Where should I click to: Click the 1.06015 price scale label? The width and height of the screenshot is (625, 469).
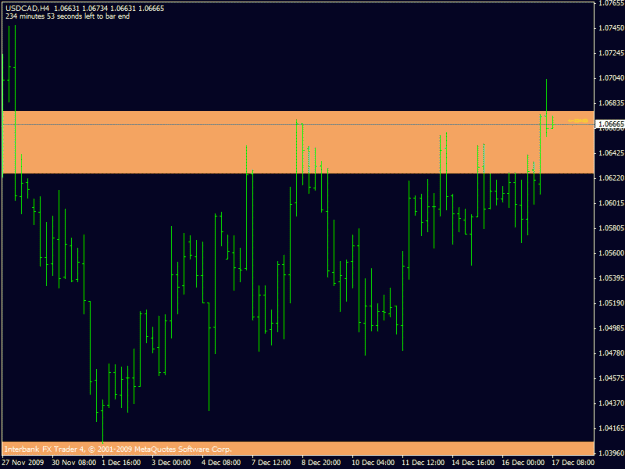(x=611, y=203)
